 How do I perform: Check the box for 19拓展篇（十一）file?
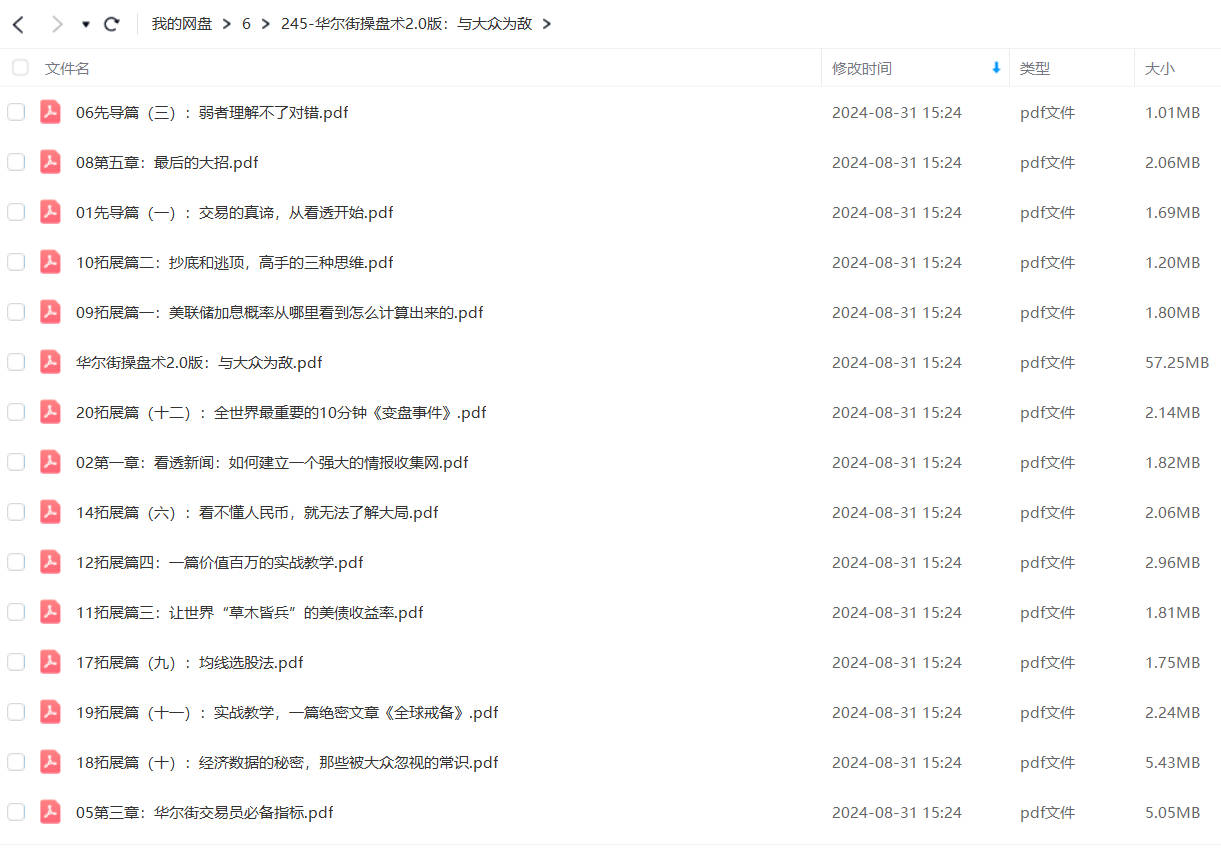(16, 712)
